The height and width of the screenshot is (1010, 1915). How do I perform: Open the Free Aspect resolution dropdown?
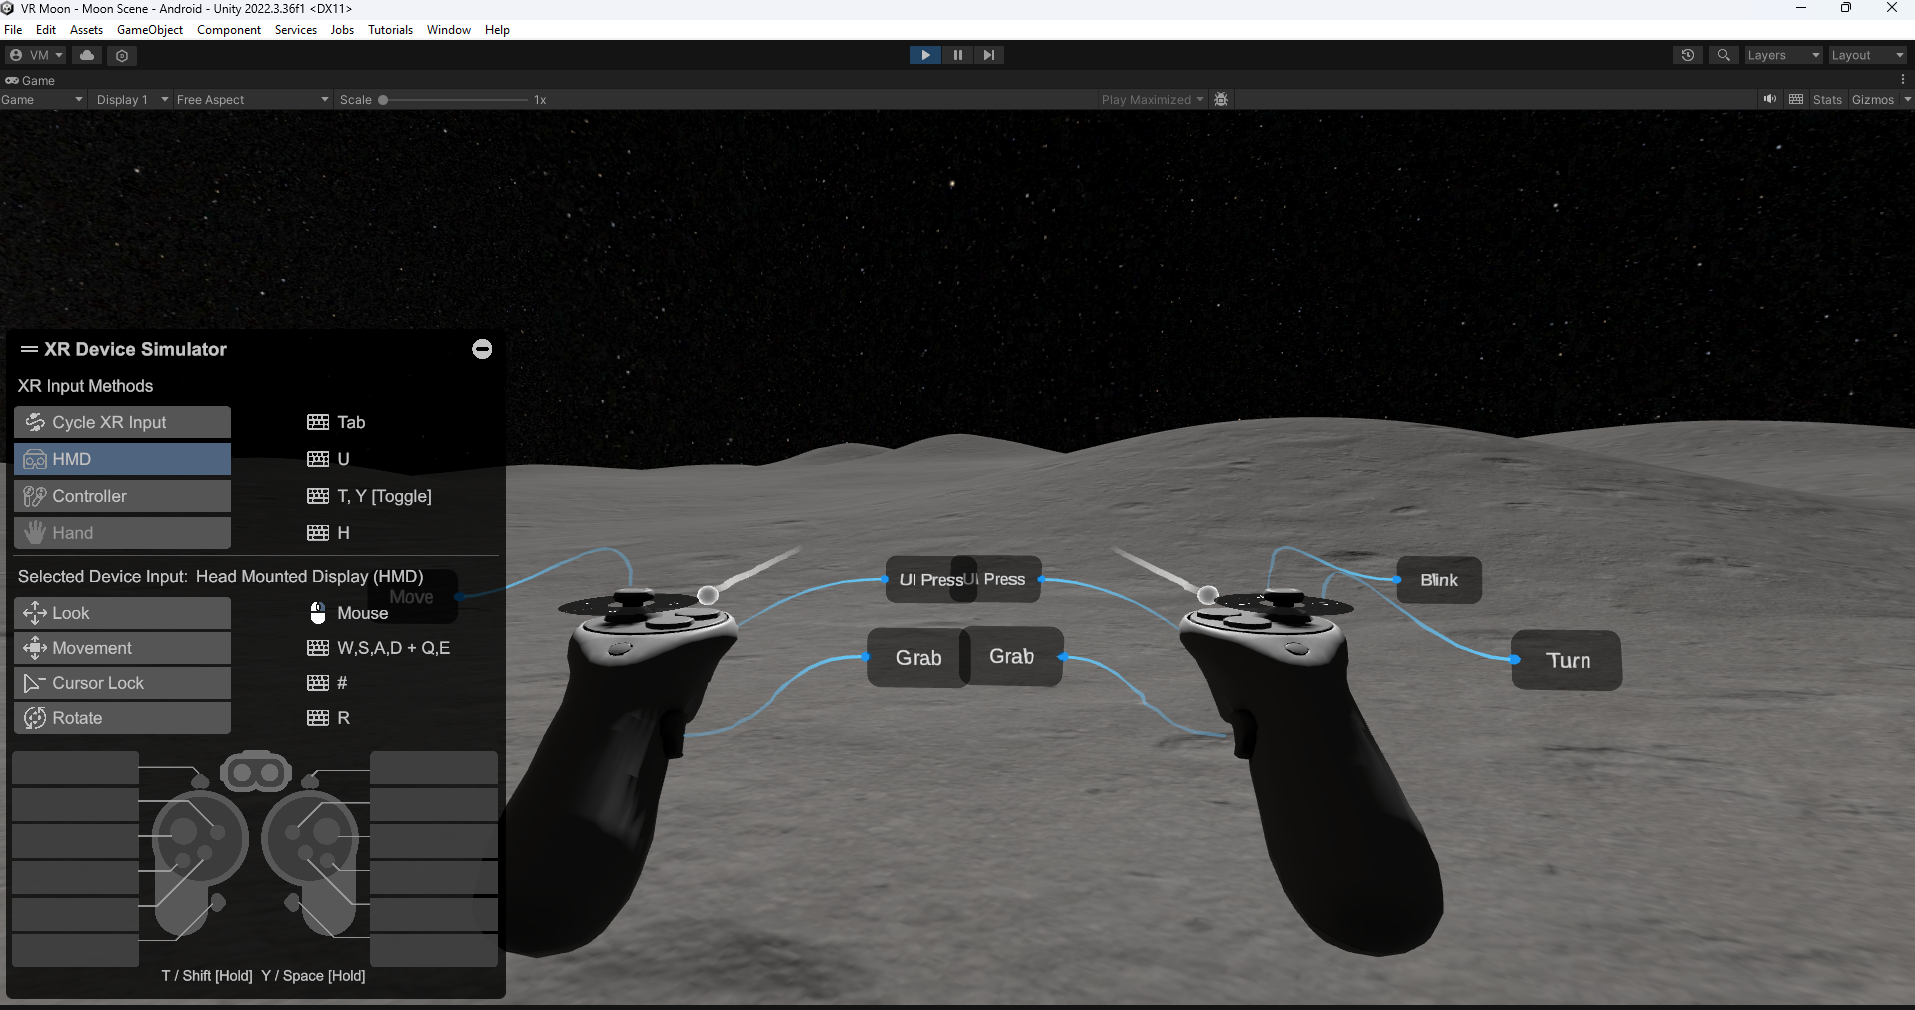tap(251, 99)
